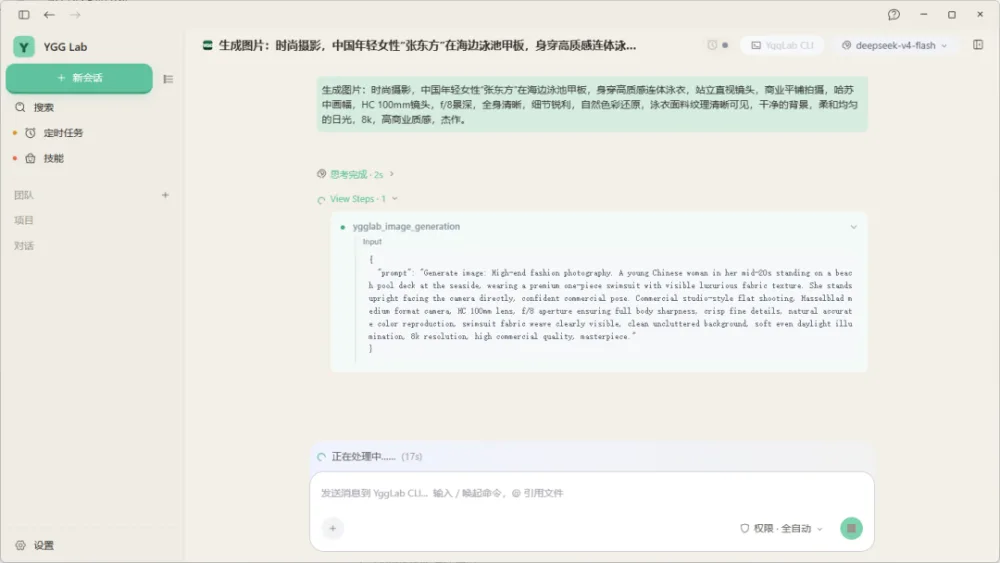Go back with the left arrow

pos(49,15)
